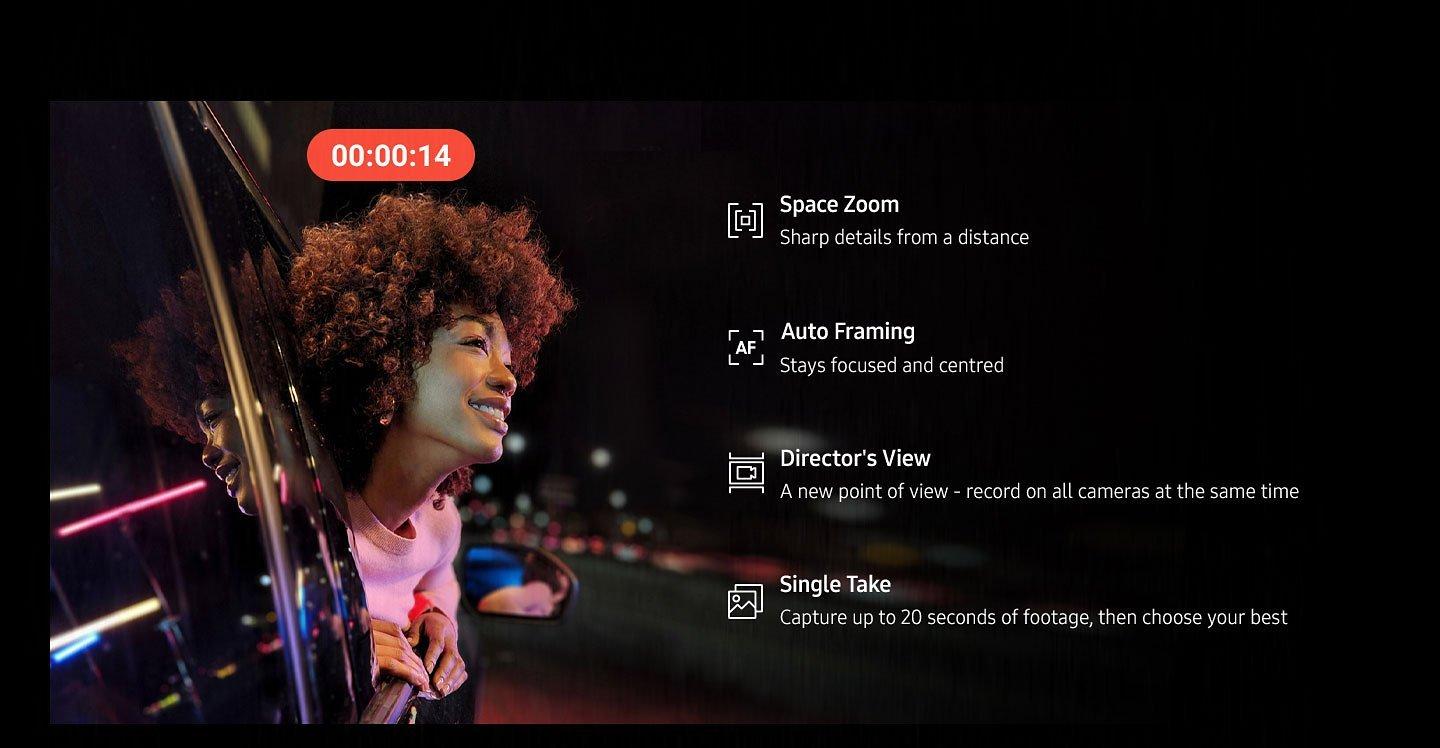Click the Director's View camera icon
1440x748 pixels.
click(745, 473)
